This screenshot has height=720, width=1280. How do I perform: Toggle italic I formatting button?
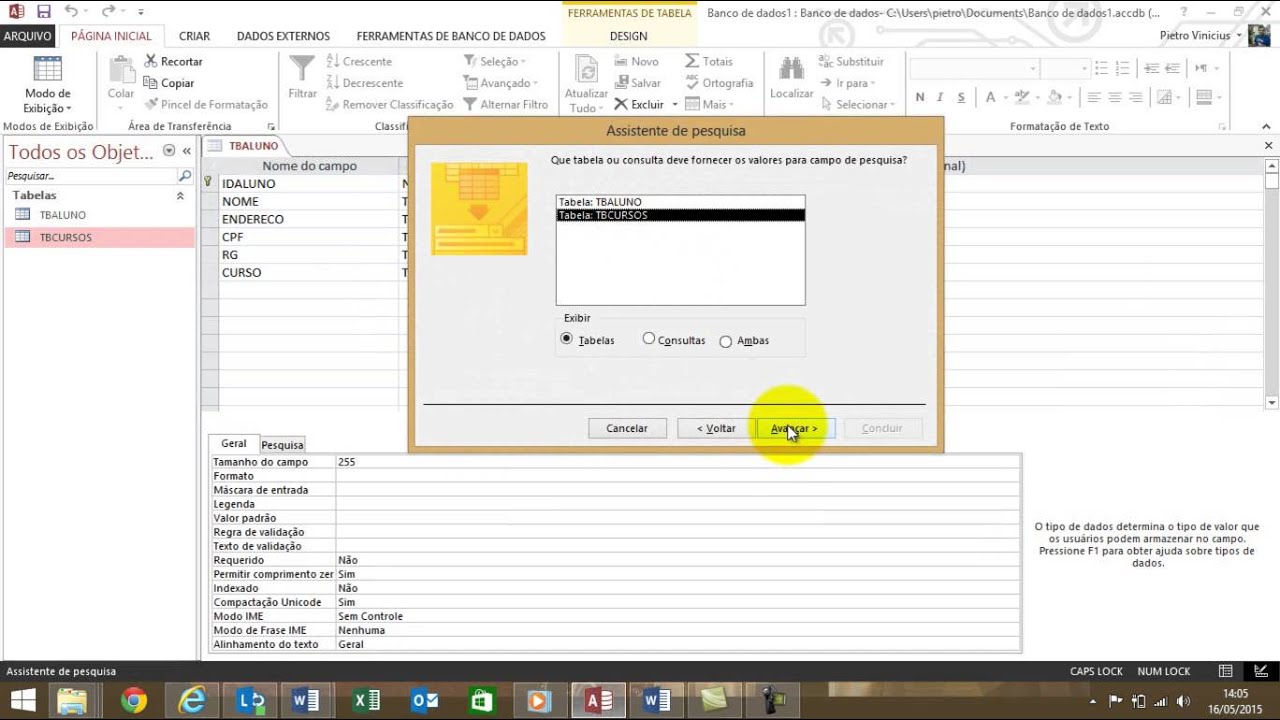[941, 98]
